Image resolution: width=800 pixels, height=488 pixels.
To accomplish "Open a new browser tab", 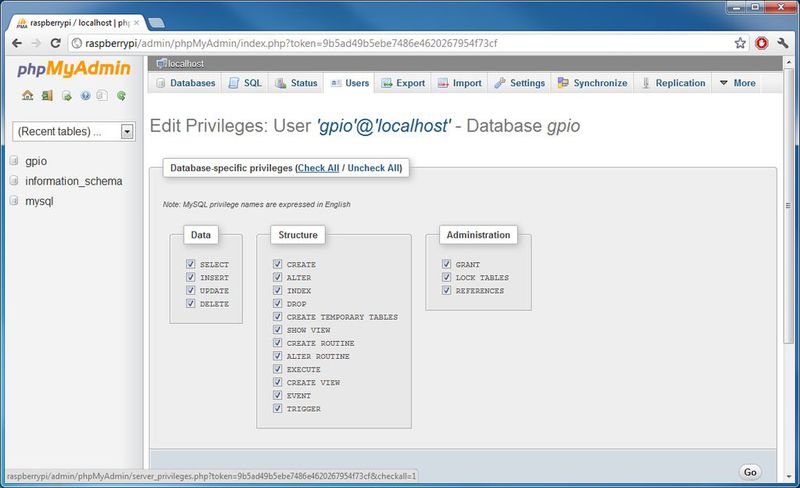I will [x=156, y=22].
